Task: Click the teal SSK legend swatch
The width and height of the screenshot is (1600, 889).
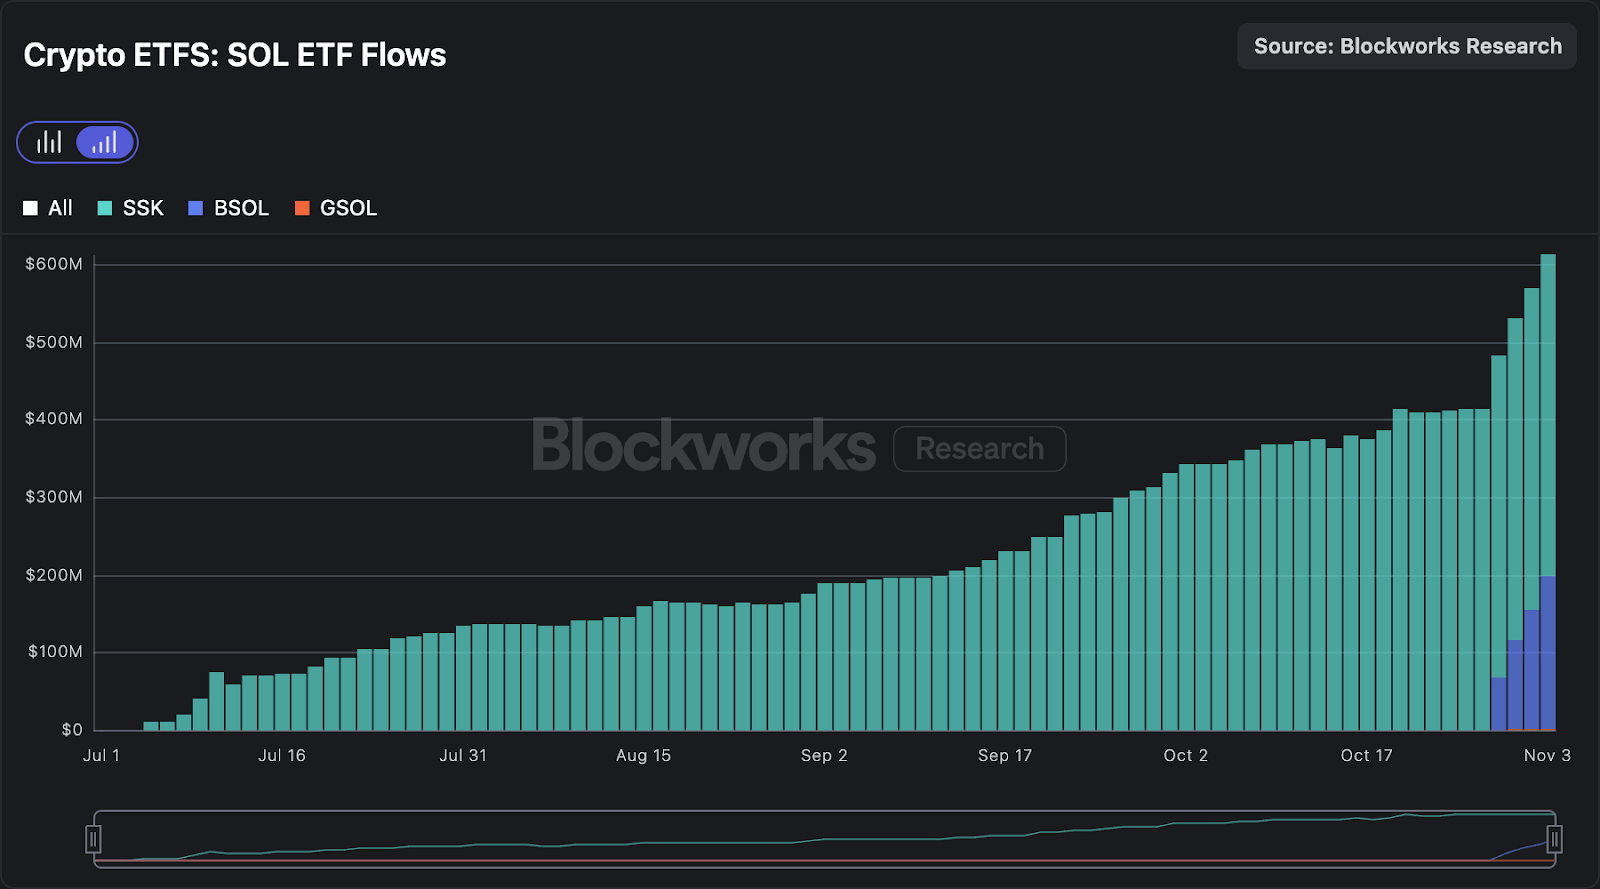Action: coord(104,208)
